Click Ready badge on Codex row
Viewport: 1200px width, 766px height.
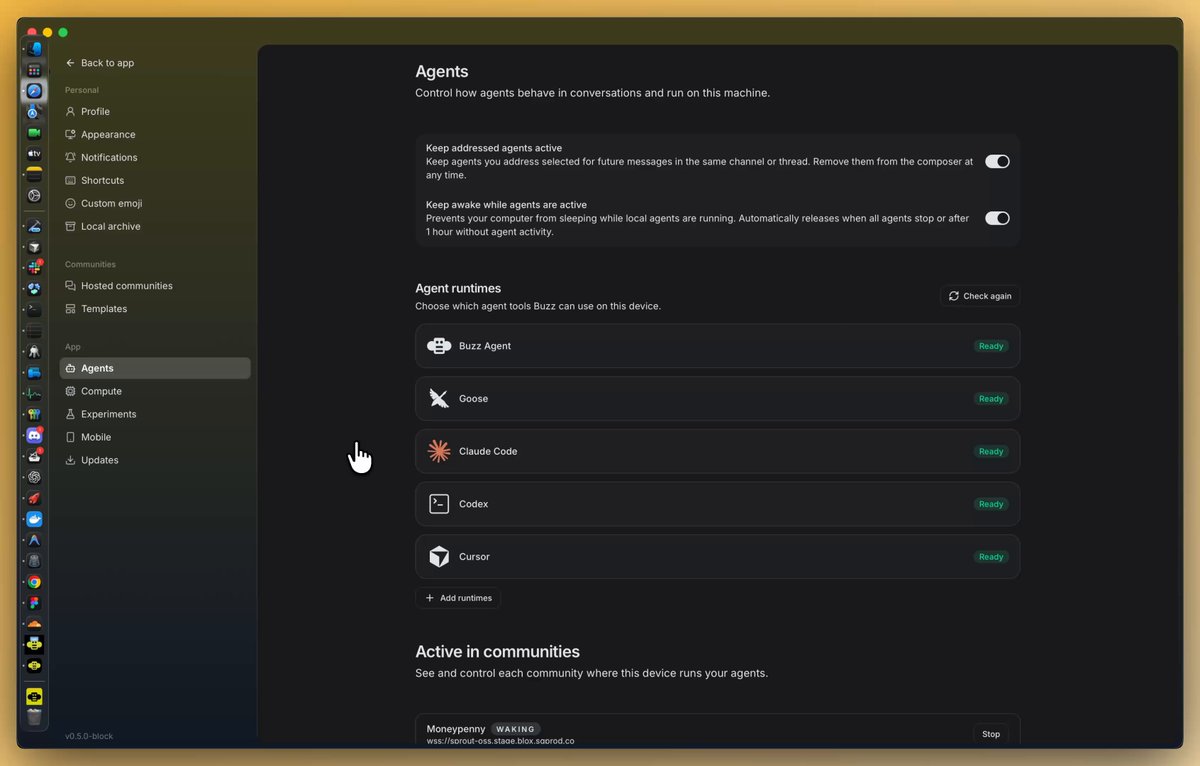(x=991, y=504)
